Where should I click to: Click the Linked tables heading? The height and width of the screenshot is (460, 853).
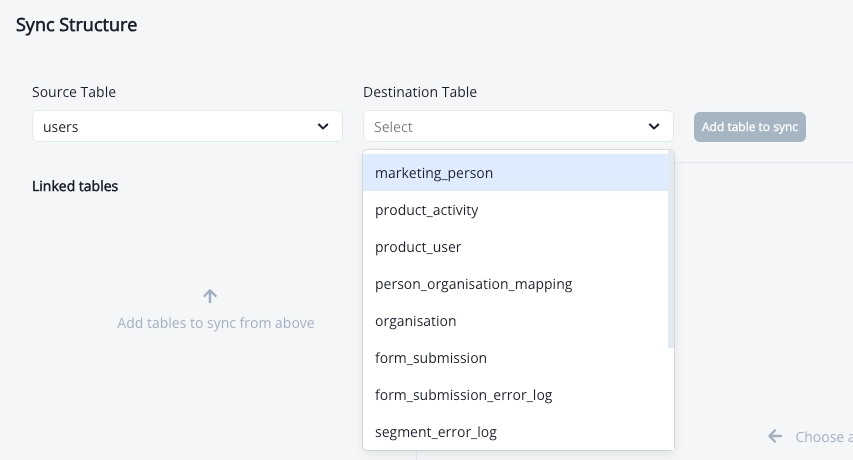[75, 186]
